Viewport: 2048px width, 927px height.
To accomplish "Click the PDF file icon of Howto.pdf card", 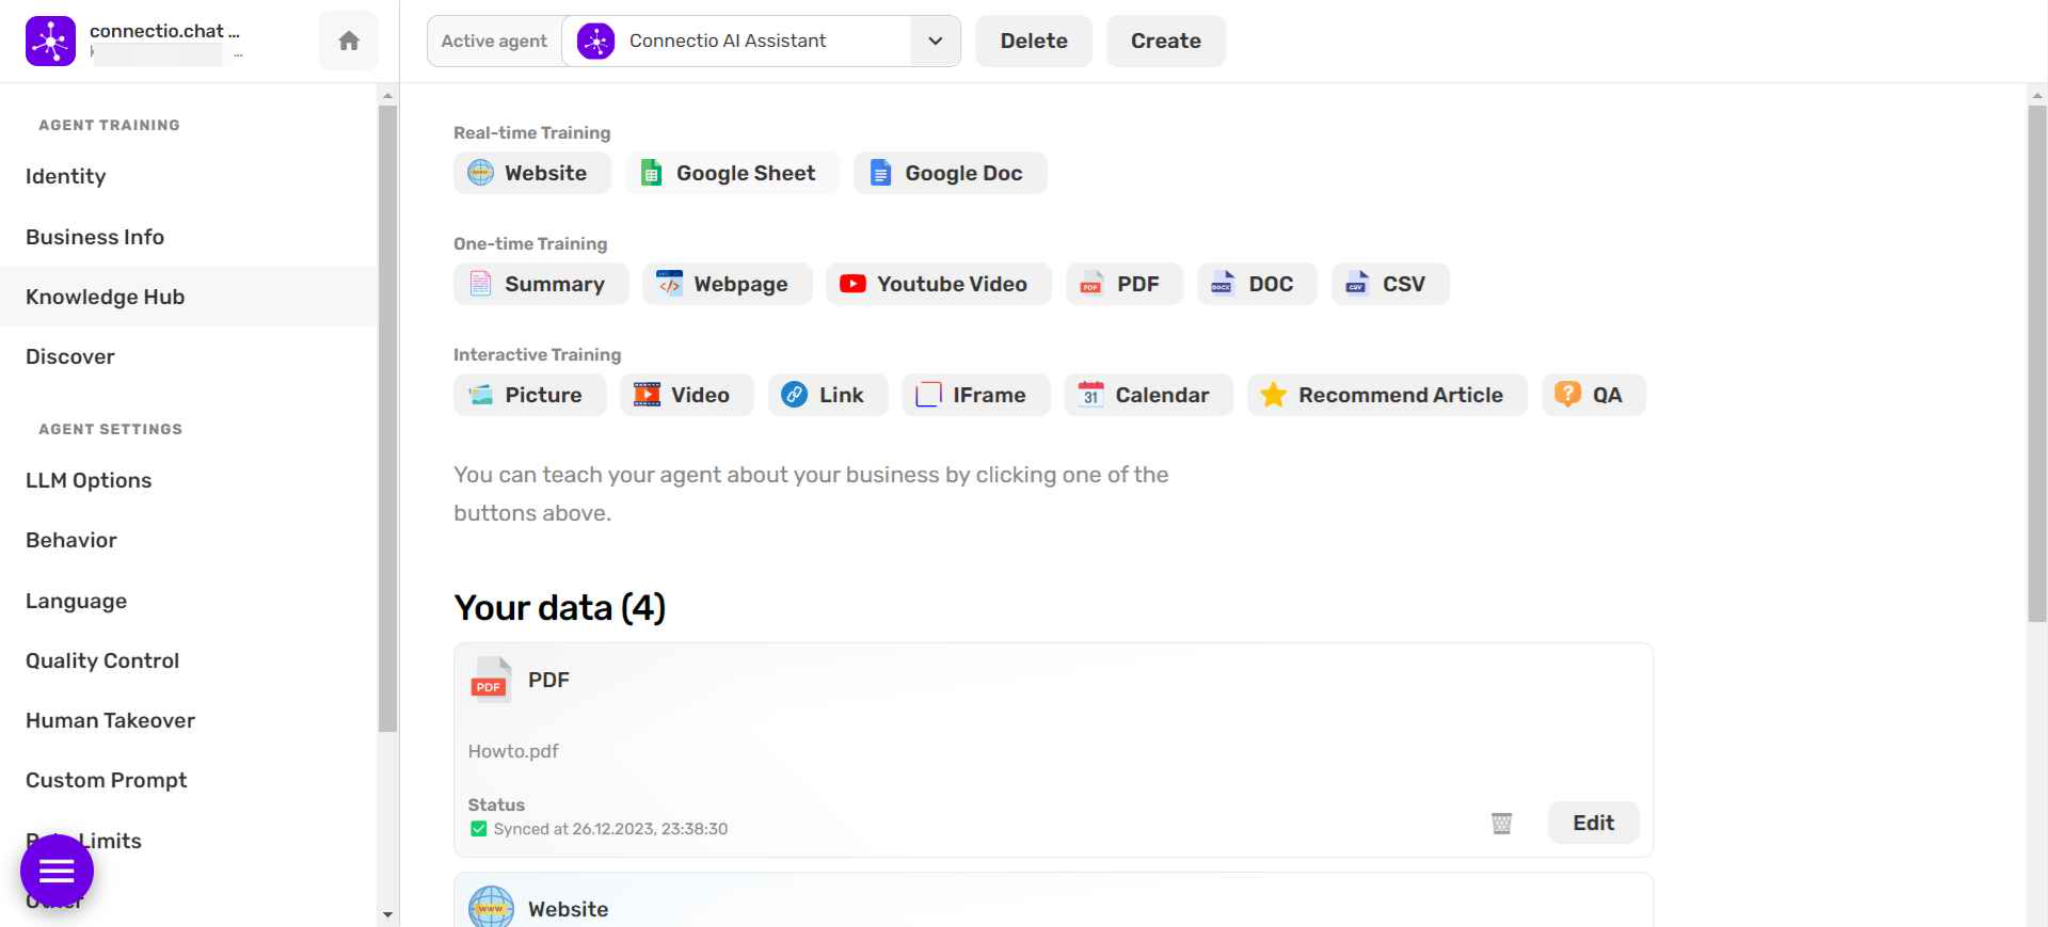I will tap(490, 680).
